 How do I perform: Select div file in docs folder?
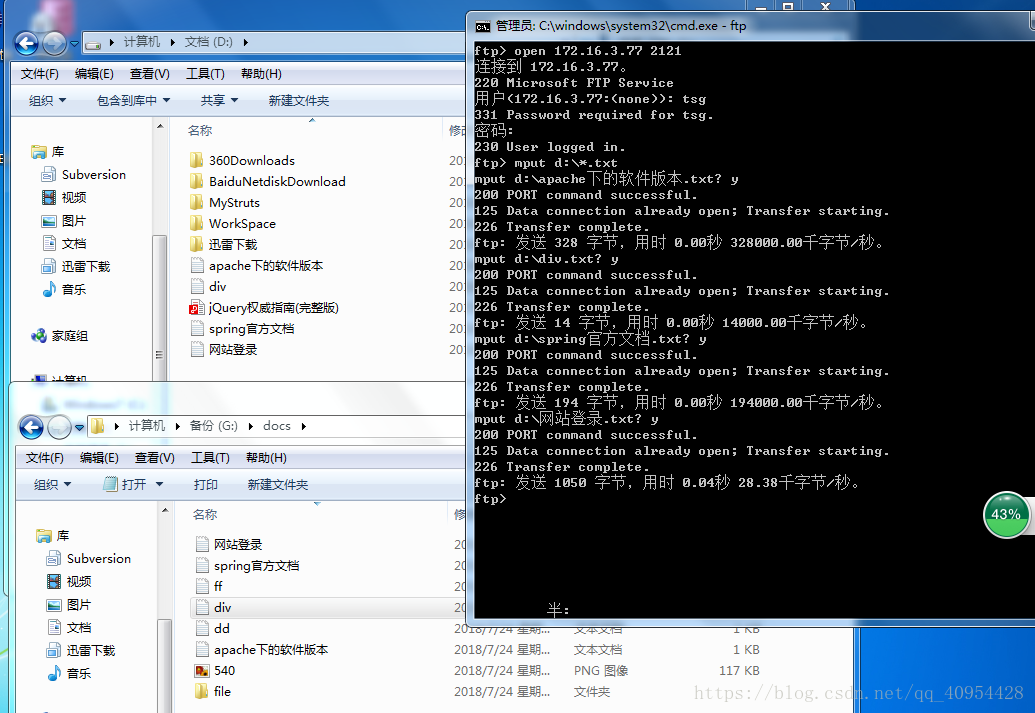pos(213,607)
